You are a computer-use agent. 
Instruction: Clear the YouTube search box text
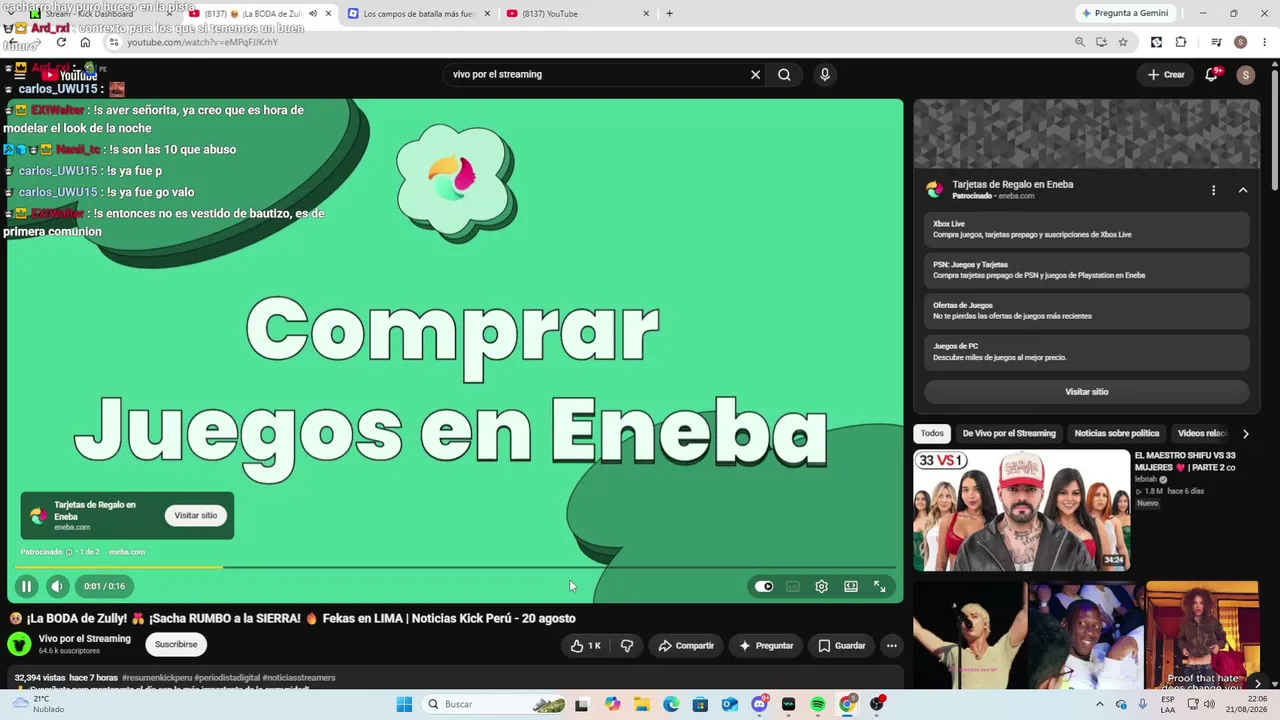(x=756, y=74)
